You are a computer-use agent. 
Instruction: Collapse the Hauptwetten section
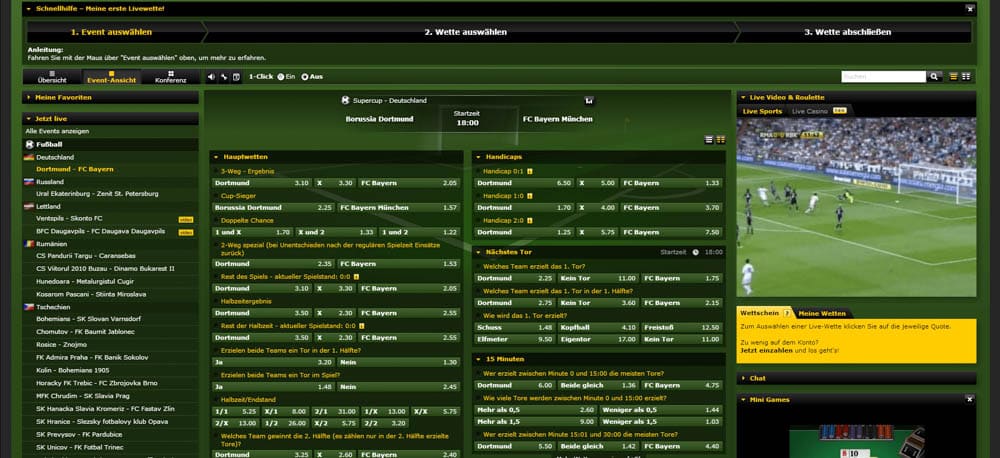coord(216,157)
